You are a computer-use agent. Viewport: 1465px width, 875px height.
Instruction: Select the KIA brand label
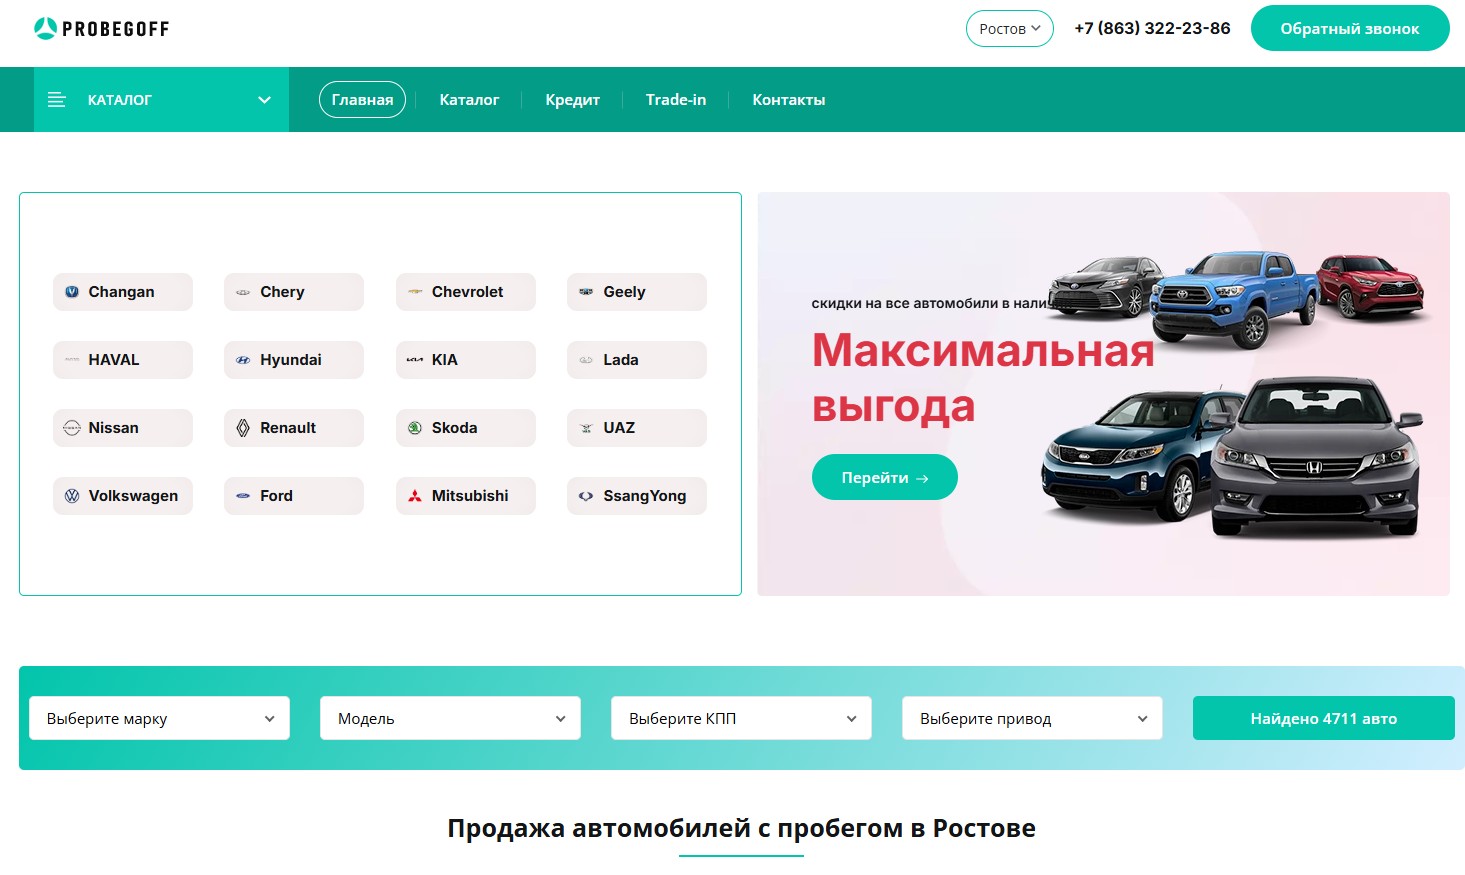point(445,360)
